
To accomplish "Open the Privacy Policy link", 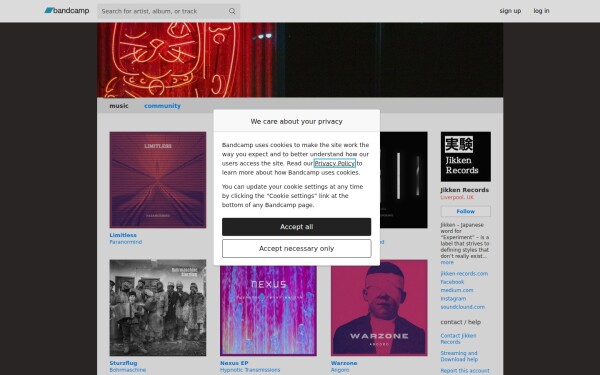I will click(334, 163).
